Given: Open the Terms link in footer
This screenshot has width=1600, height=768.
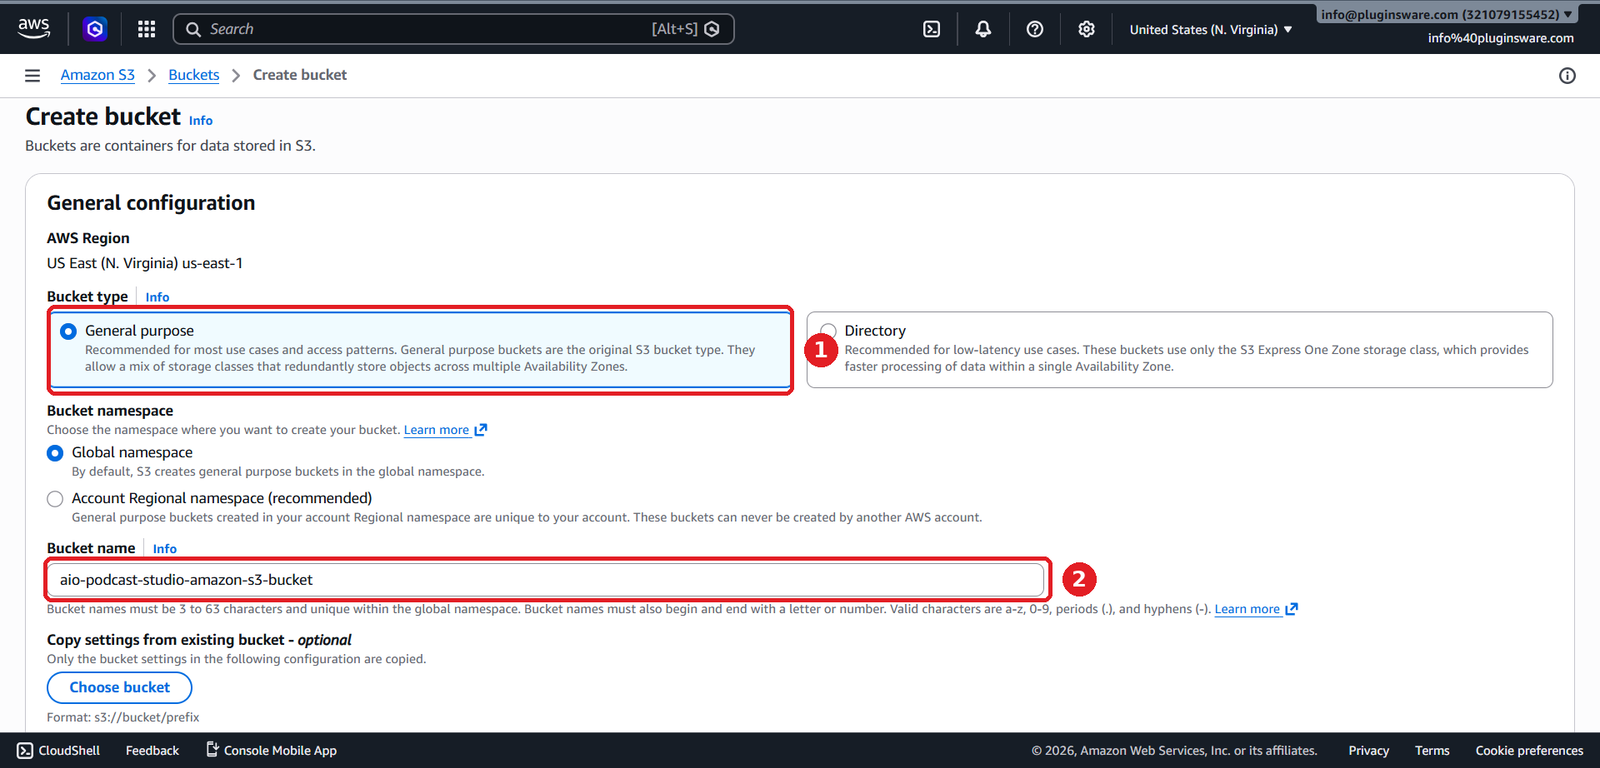Looking at the screenshot, I should click(x=1432, y=750).
